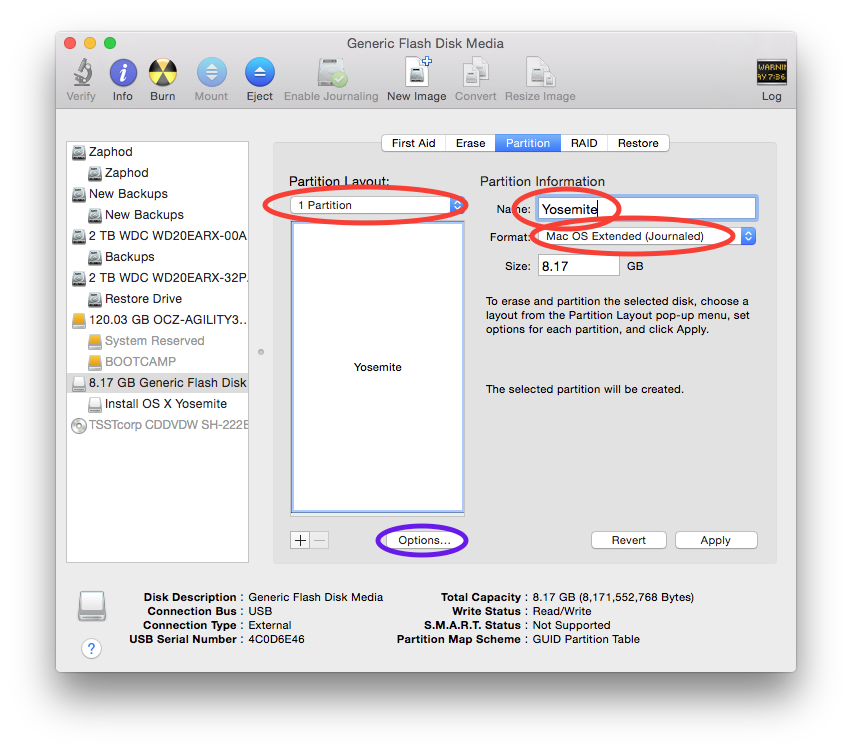Zoom the Disk Utility window
852x752 pixels.
(110, 43)
